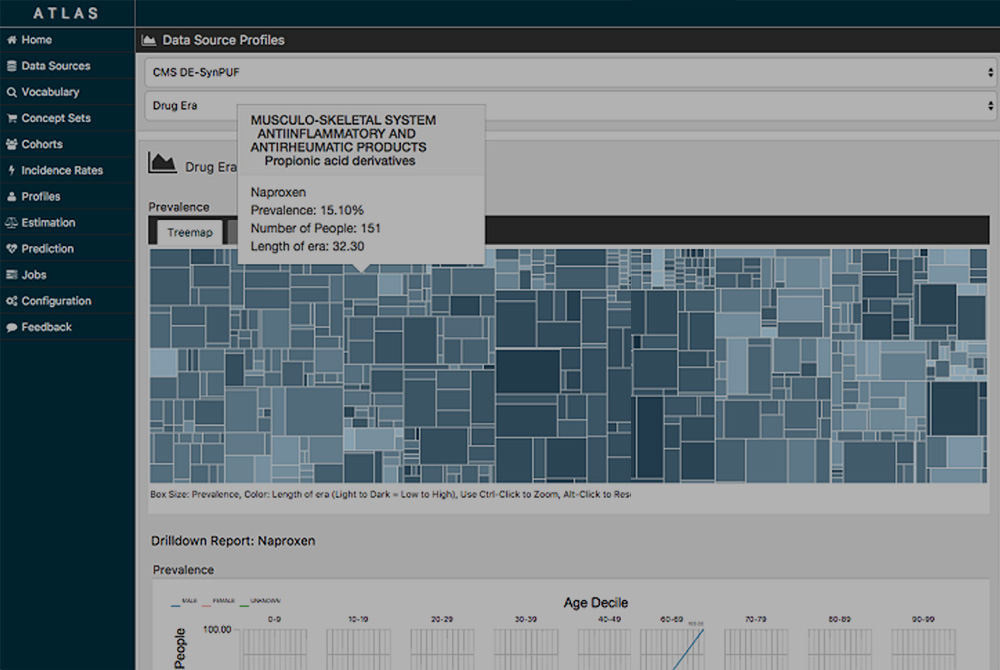This screenshot has height=670, width=1000.
Task: Open the Feedback link
Action: point(46,327)
